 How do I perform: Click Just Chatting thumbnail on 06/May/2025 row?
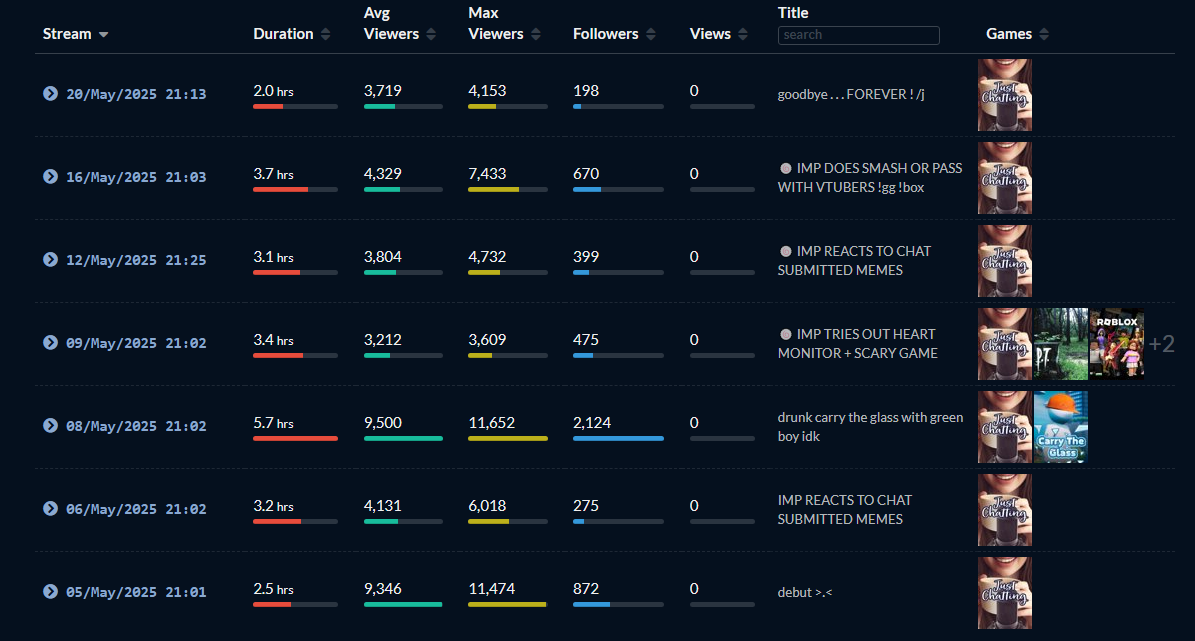click(1004, 510)
